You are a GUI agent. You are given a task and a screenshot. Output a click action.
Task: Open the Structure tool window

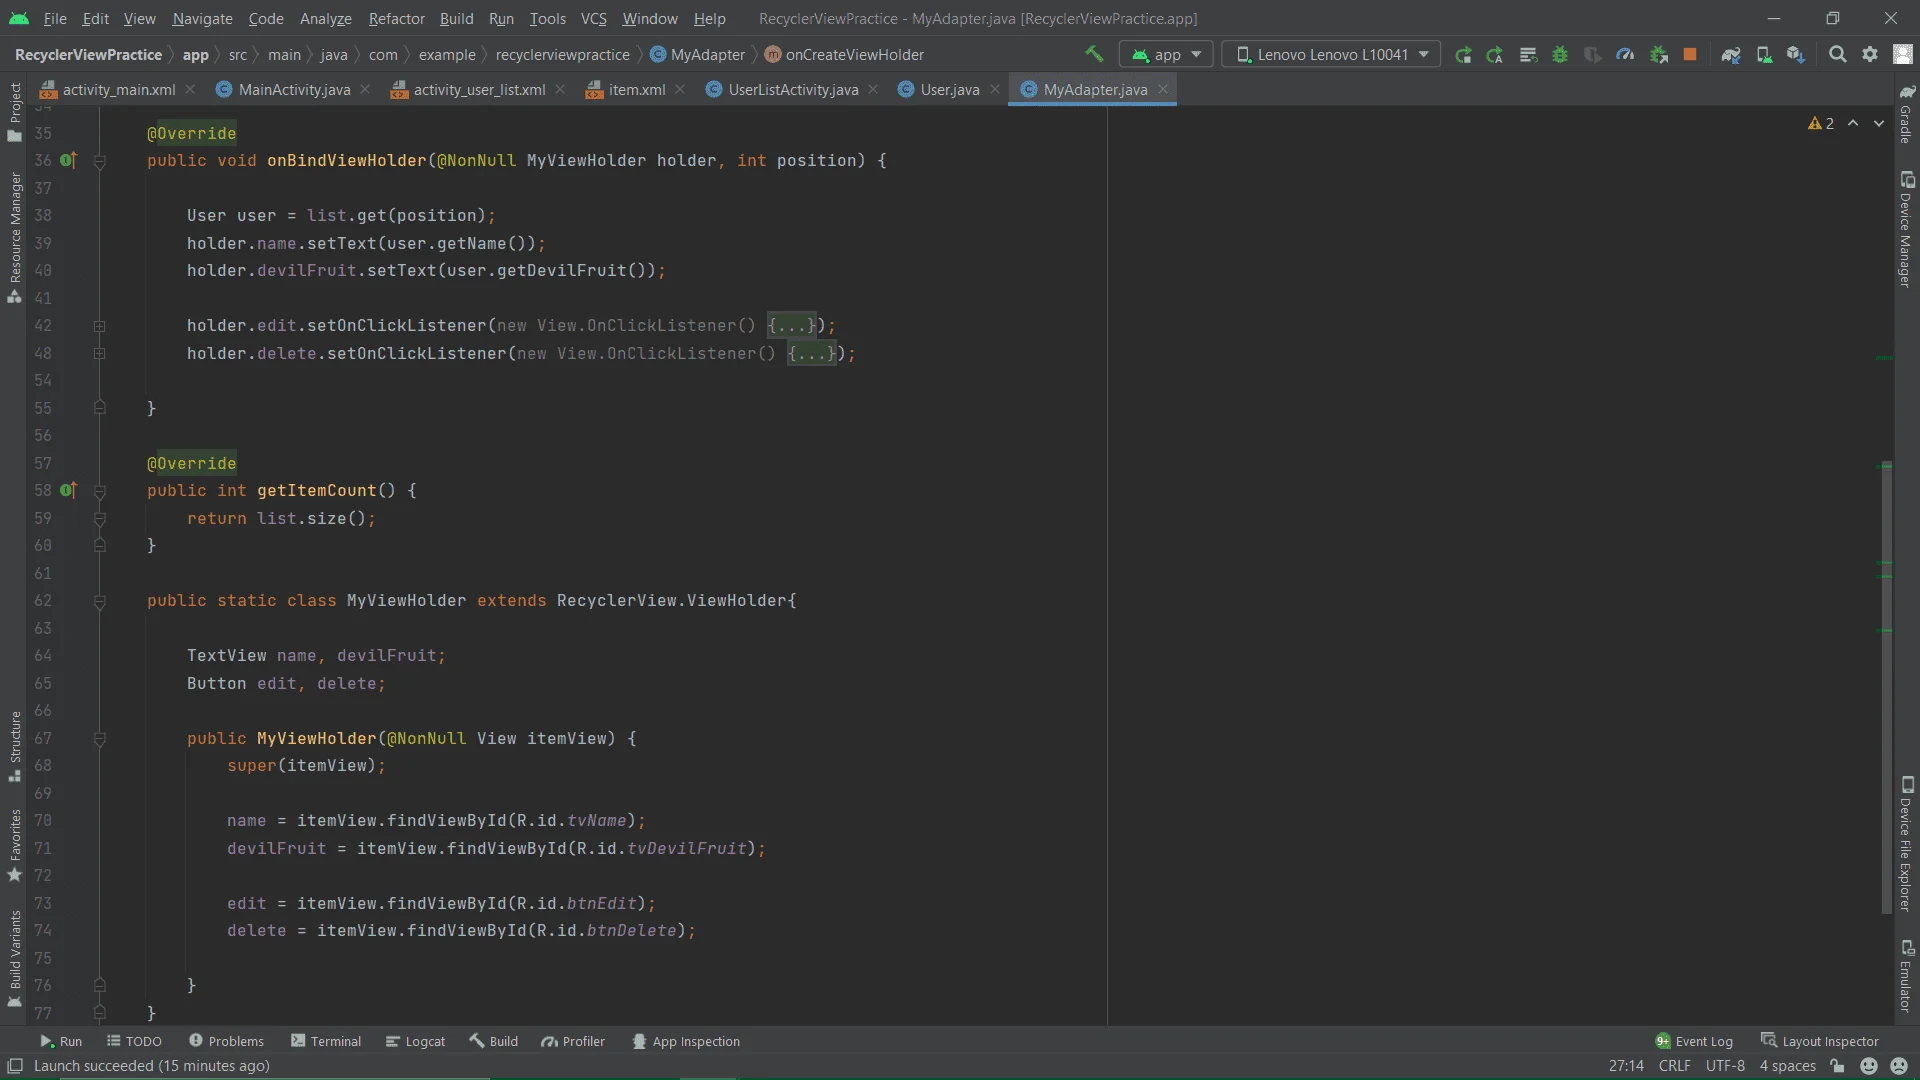click(15, 746)
